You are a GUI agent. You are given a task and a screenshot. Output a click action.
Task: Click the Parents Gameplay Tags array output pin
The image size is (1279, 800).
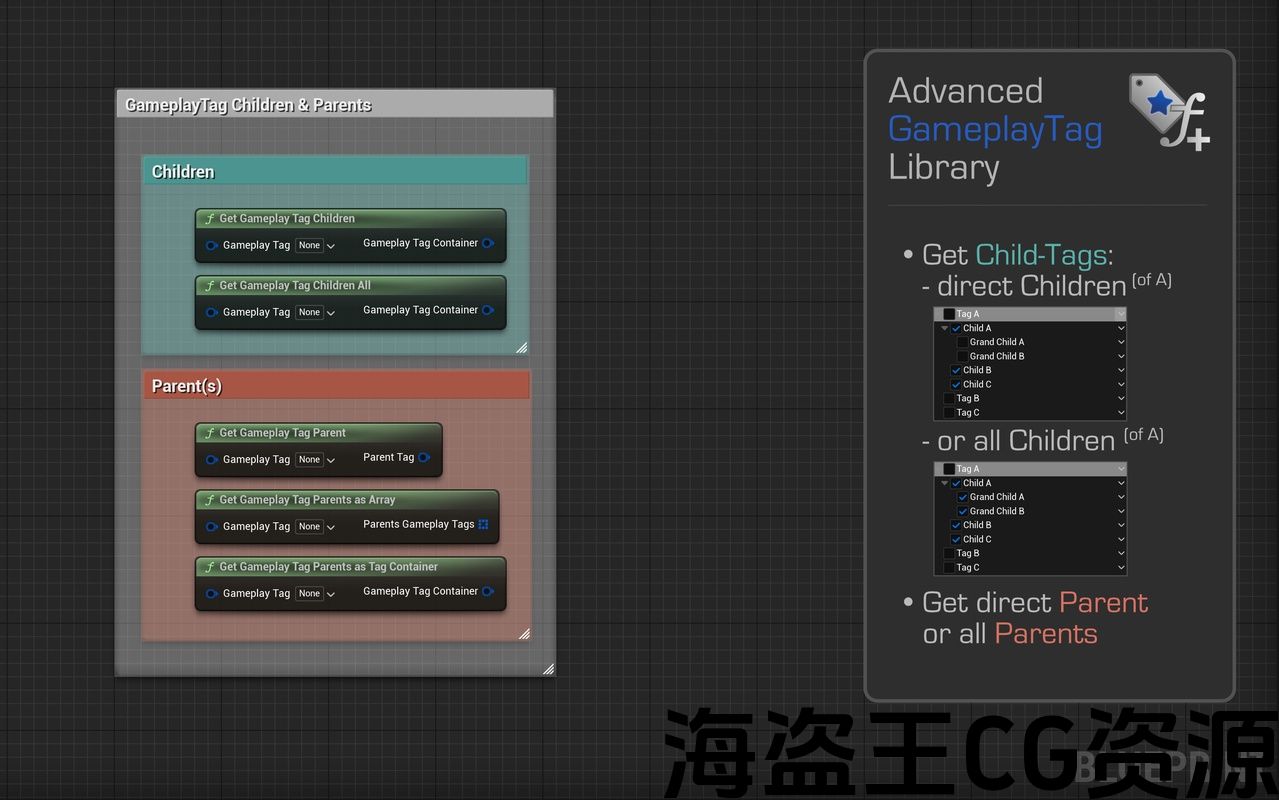pos(483,524)
